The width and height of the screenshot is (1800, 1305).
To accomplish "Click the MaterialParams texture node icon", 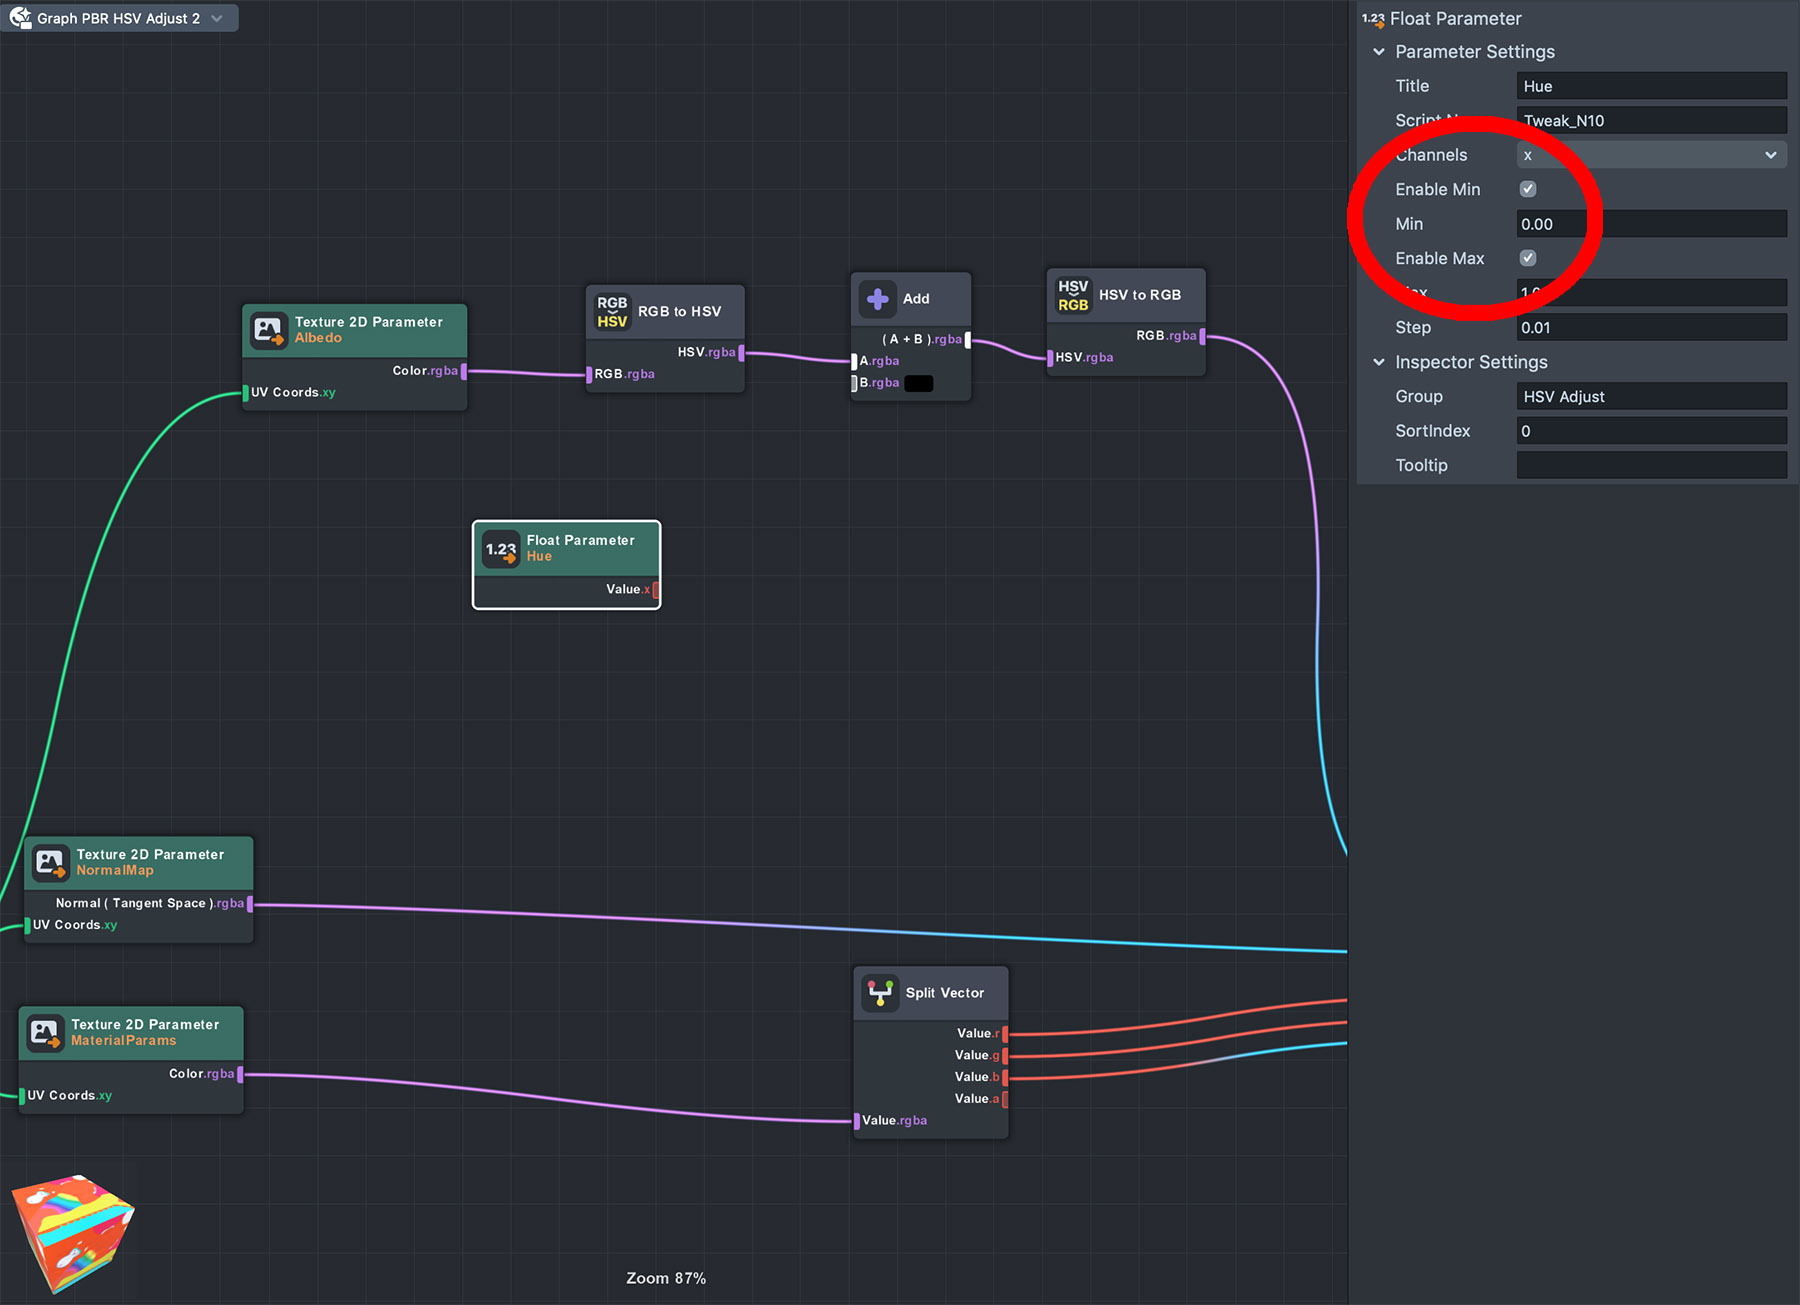I will point(45,1032).
